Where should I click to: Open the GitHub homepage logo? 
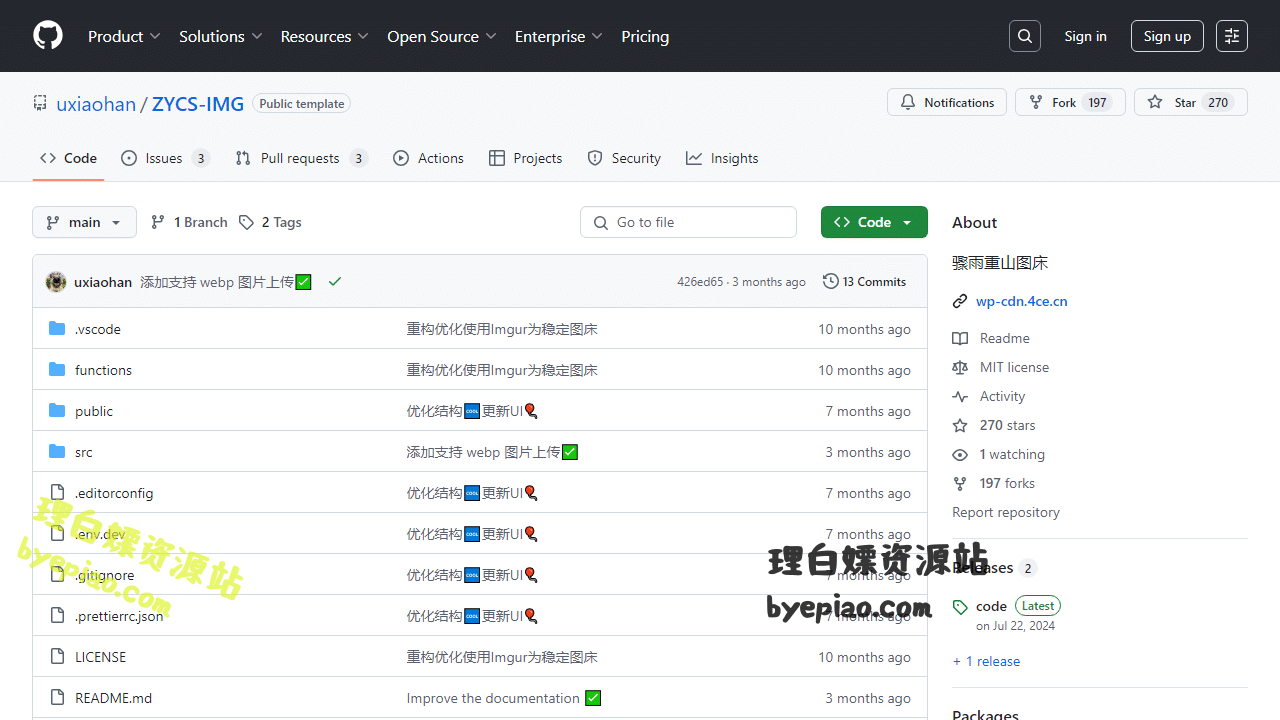tap(48, 36)
